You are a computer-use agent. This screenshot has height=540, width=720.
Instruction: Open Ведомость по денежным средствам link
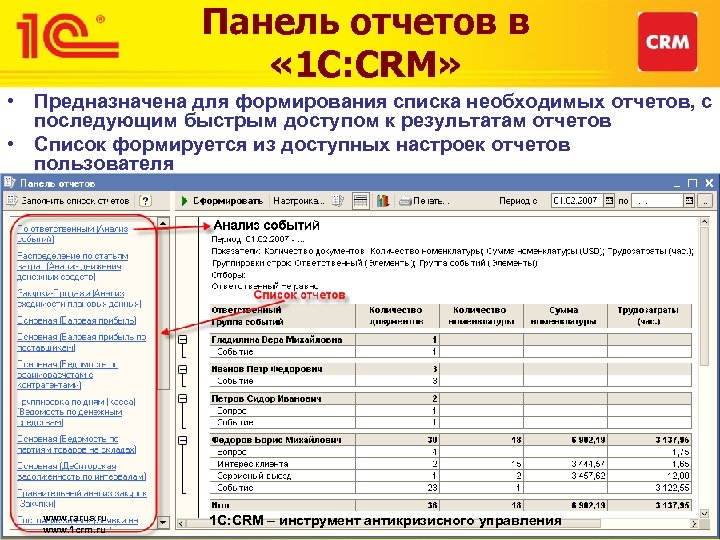click(76, 412)
